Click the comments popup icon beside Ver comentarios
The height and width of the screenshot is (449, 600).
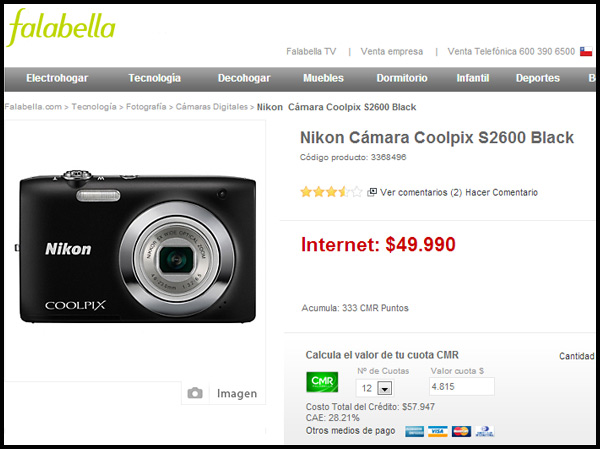tap(372, 192)
